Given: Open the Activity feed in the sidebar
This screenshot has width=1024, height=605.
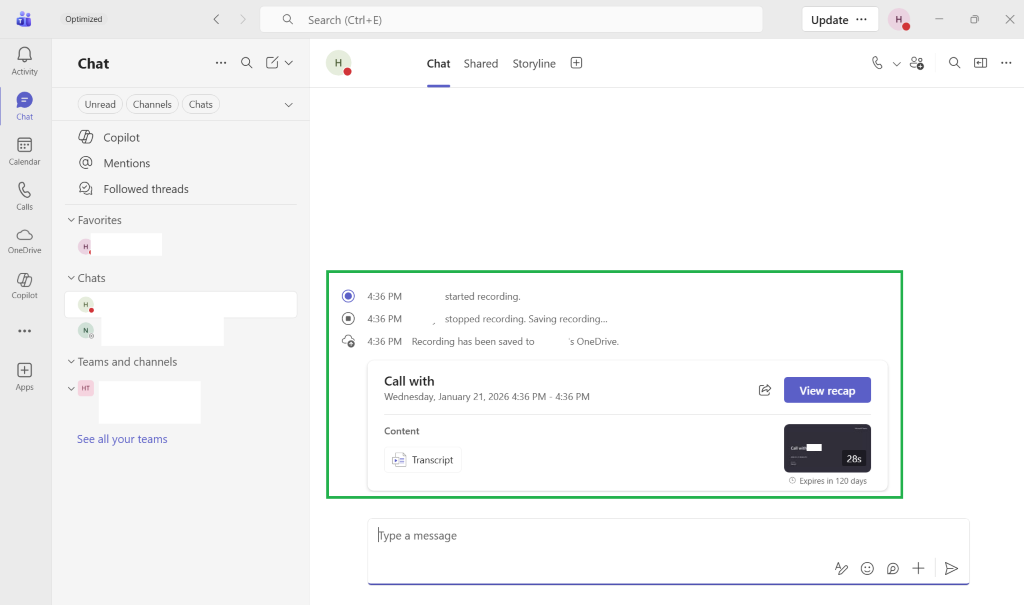Looking at the screenshot, I should point(24,61).
